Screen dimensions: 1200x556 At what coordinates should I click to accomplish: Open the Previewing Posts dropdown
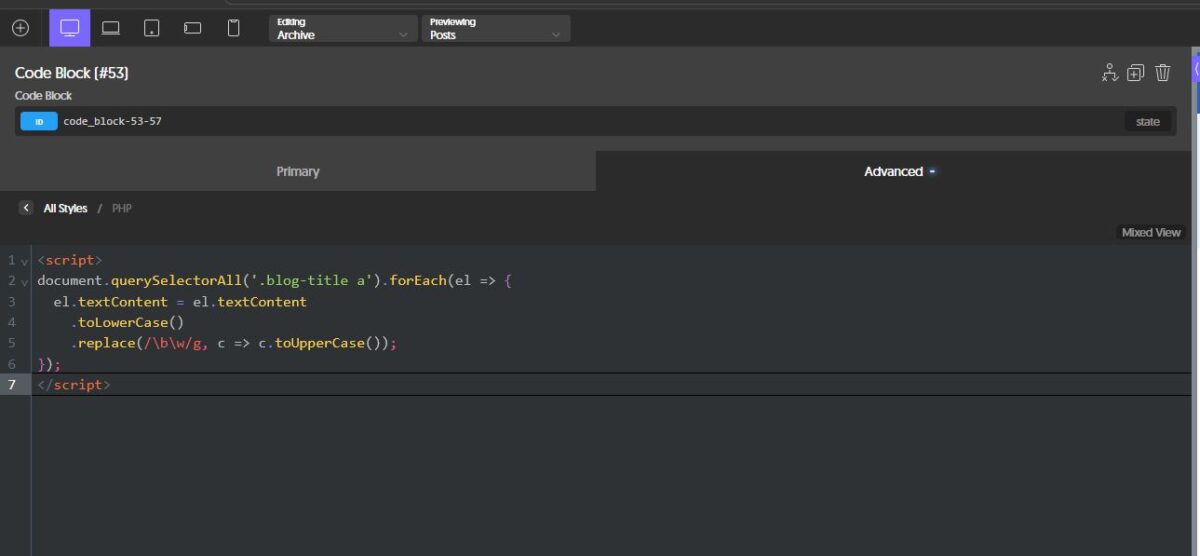pos(496,28)
